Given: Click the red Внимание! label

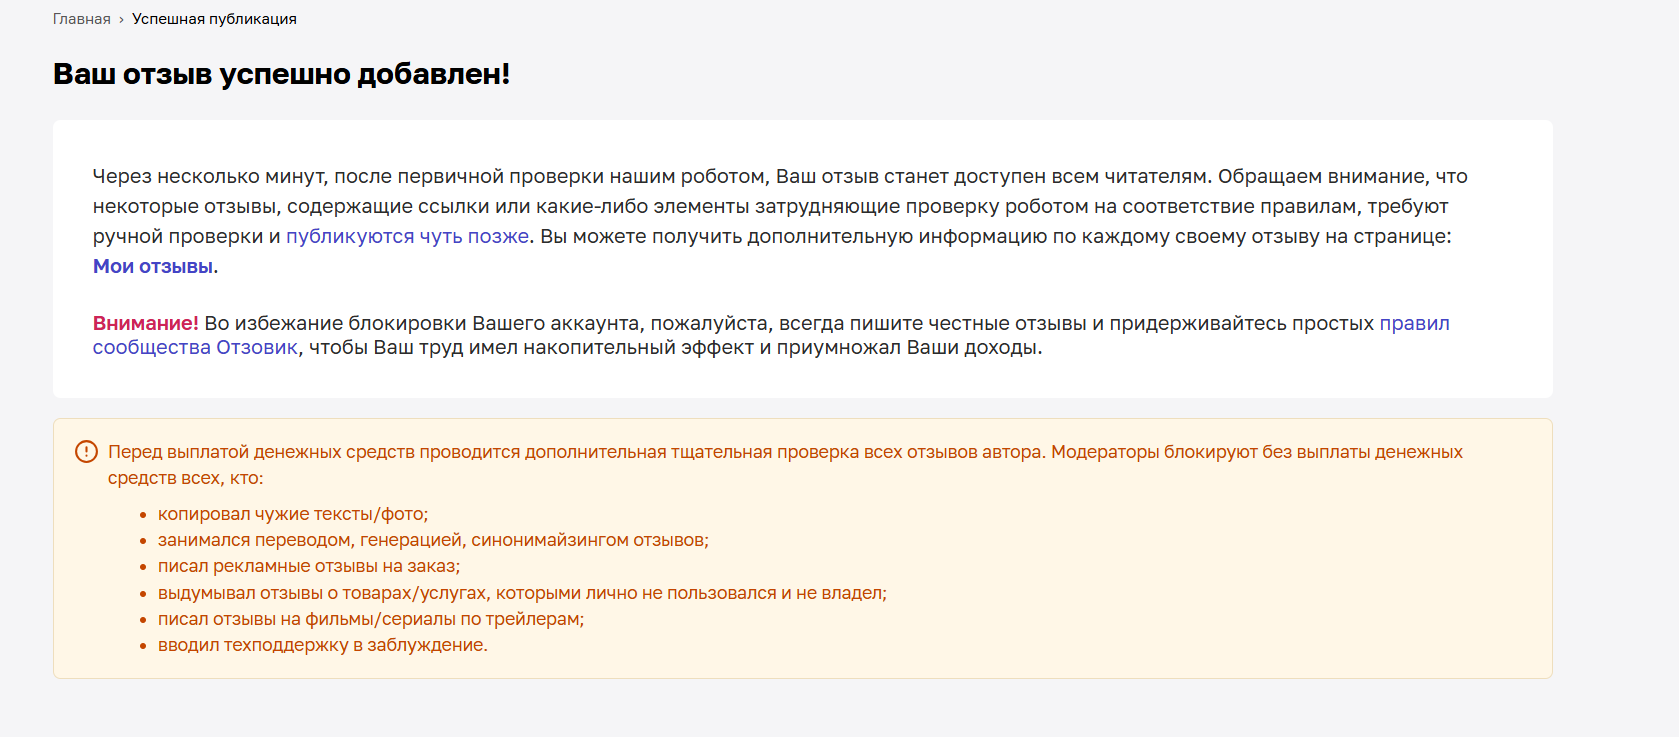Looking at the screenshot, I should click(146, 323).
